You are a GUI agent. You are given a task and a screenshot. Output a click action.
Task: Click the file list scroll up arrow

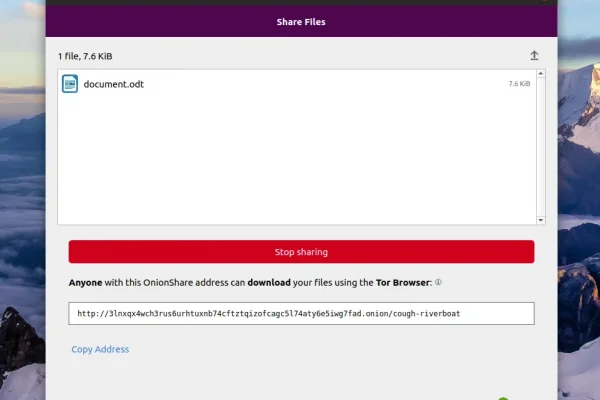tap(541, 73)
